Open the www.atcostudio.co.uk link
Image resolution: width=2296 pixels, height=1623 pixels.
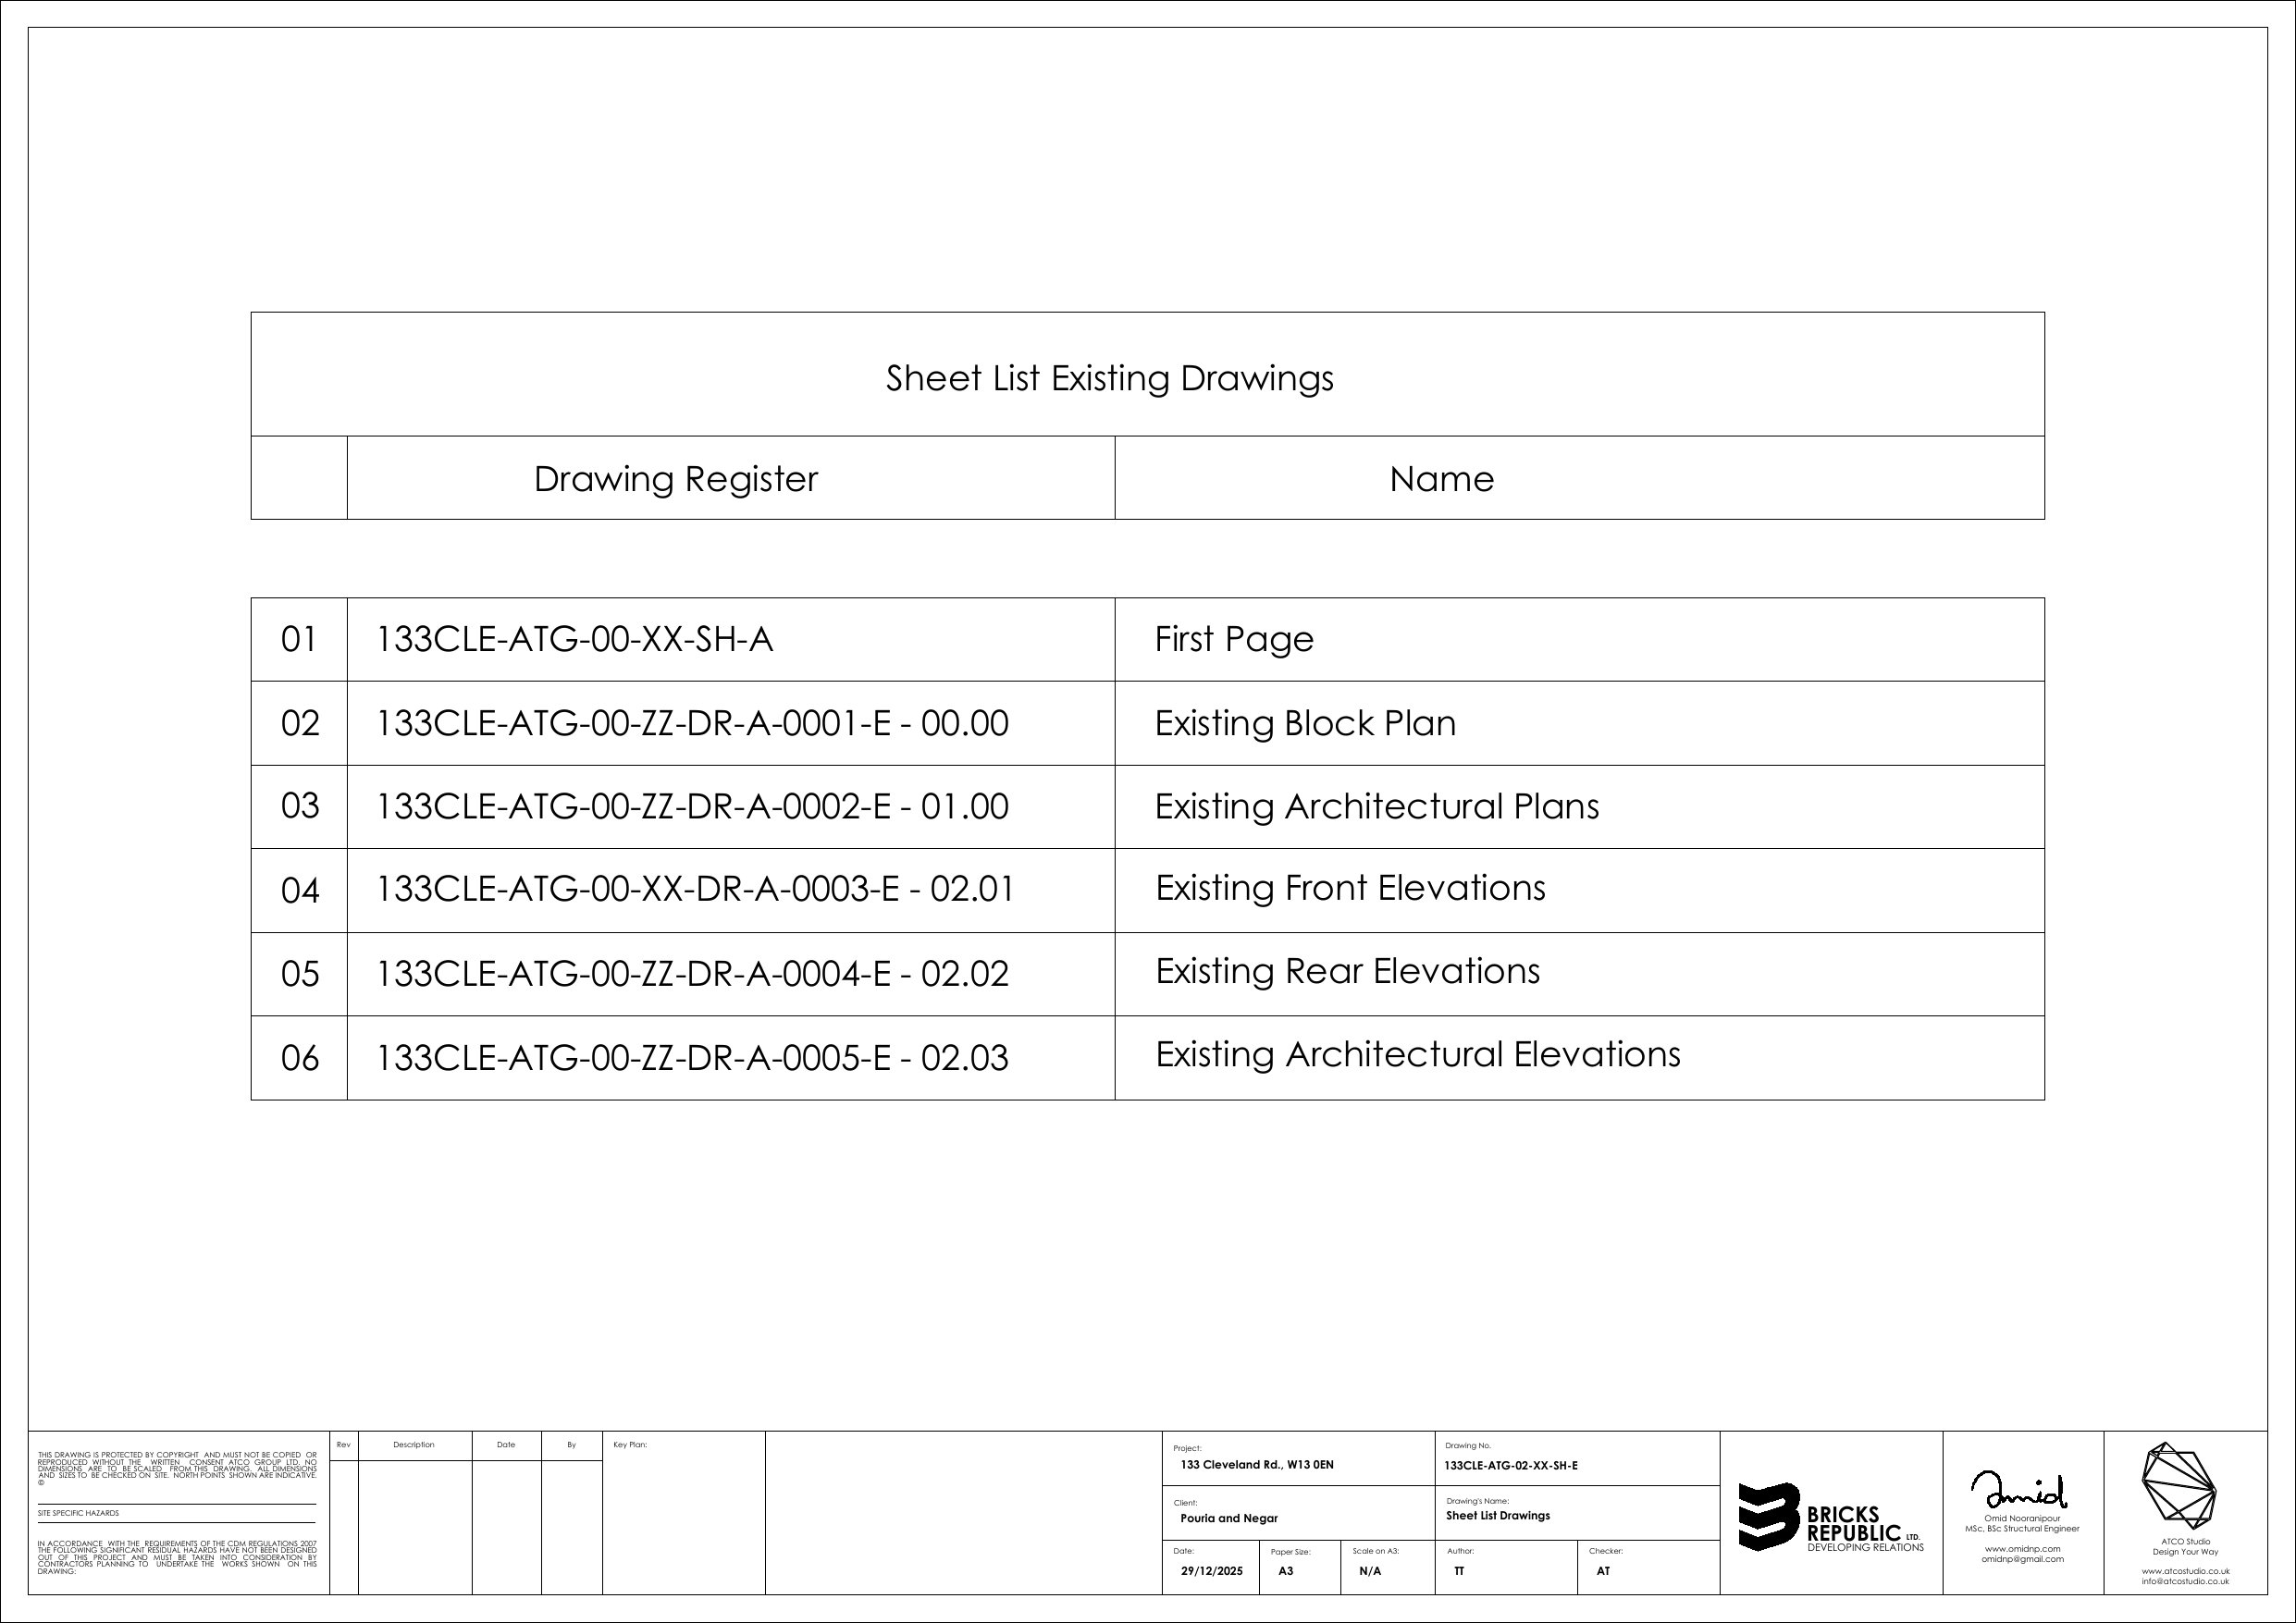tap(2185, 1571)
